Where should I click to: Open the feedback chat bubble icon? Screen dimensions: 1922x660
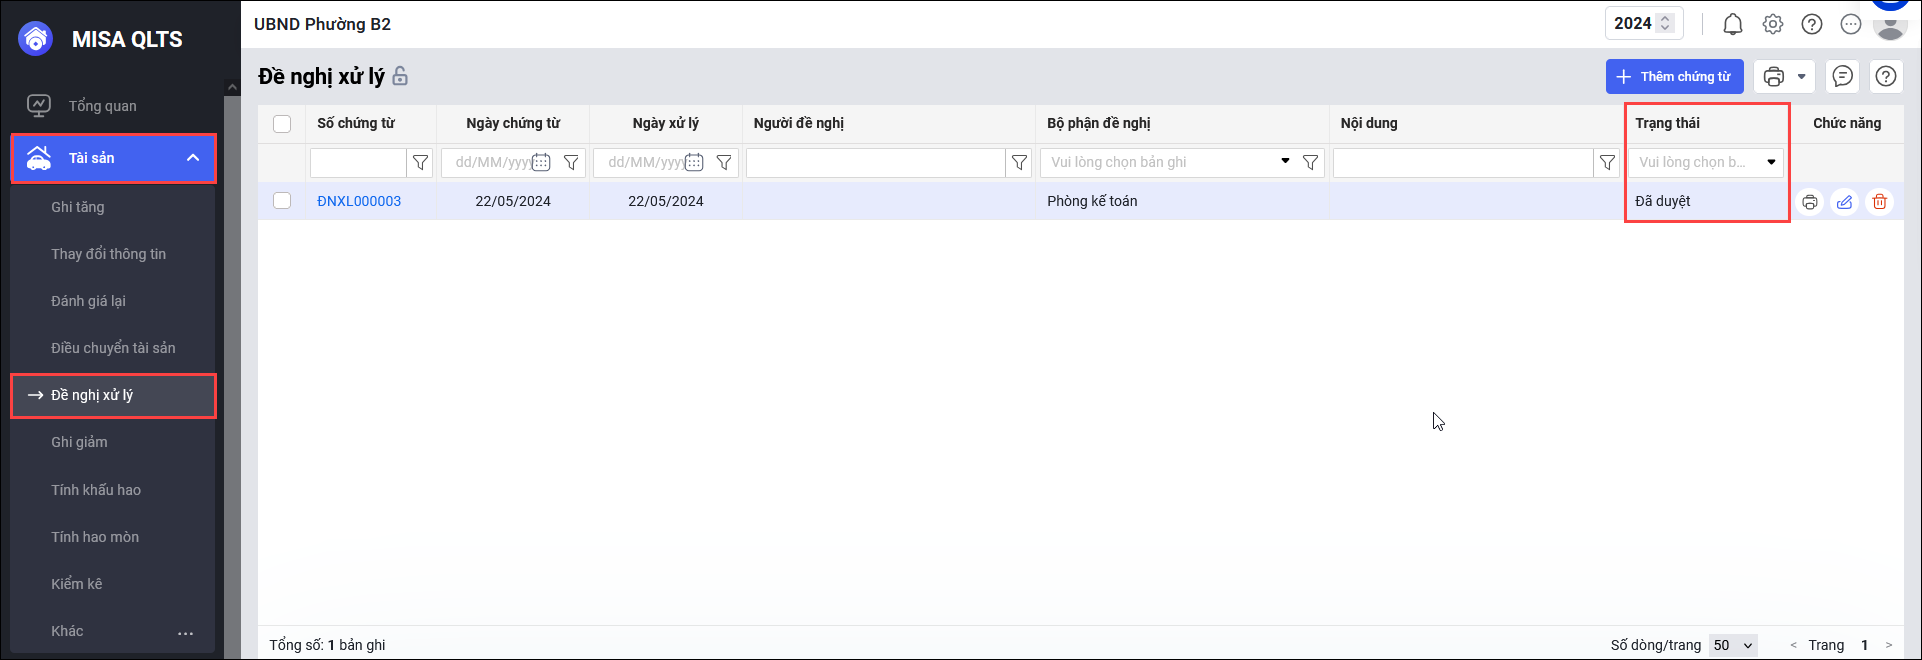[x=1843, y=76]
